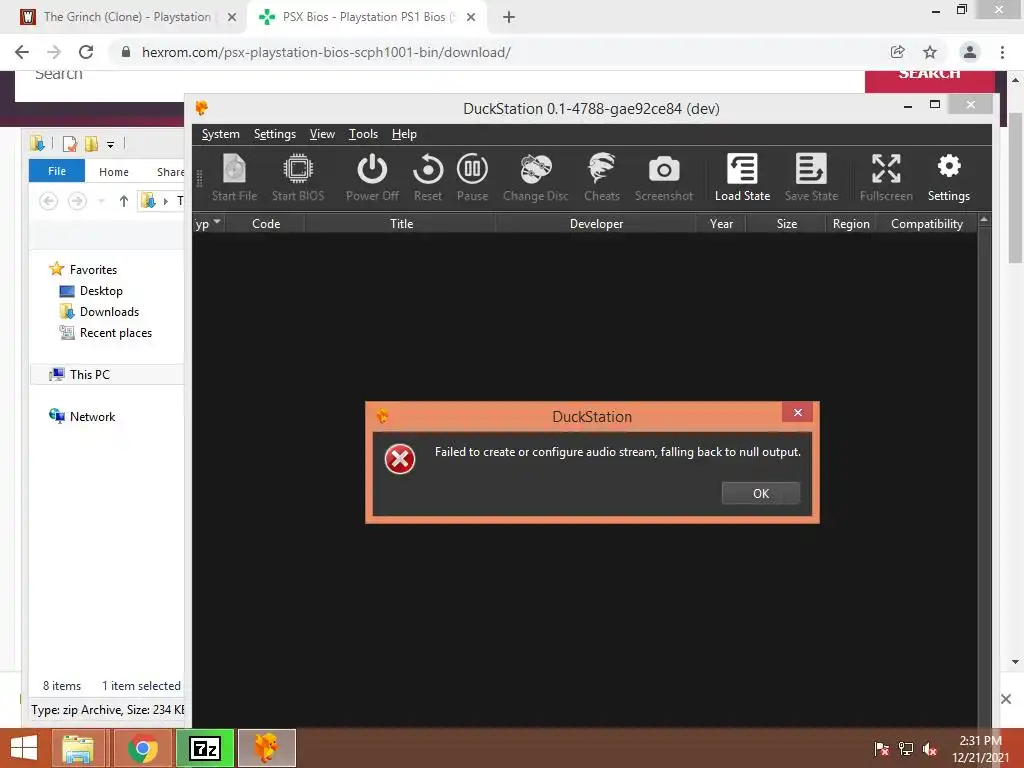This screenshot has width=1024, height=768.
Task: Click Explorer Forward arrow button
Action: point(77,201)
